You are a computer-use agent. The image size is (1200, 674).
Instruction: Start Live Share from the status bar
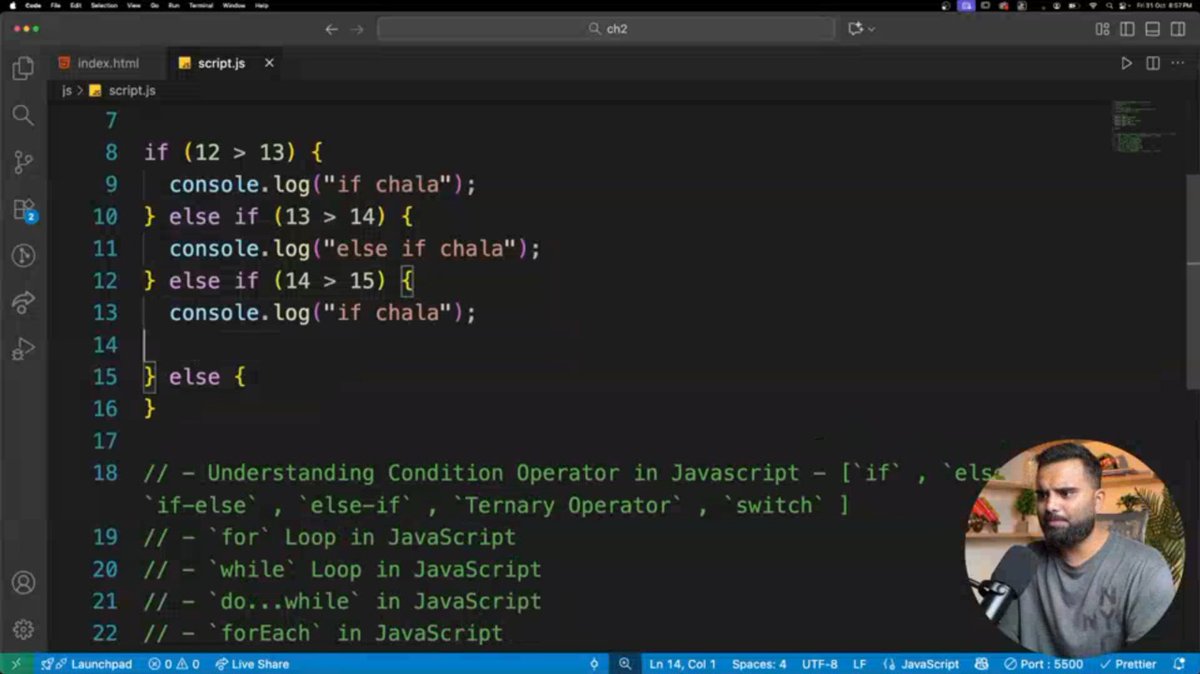click(x=251, y=664)
